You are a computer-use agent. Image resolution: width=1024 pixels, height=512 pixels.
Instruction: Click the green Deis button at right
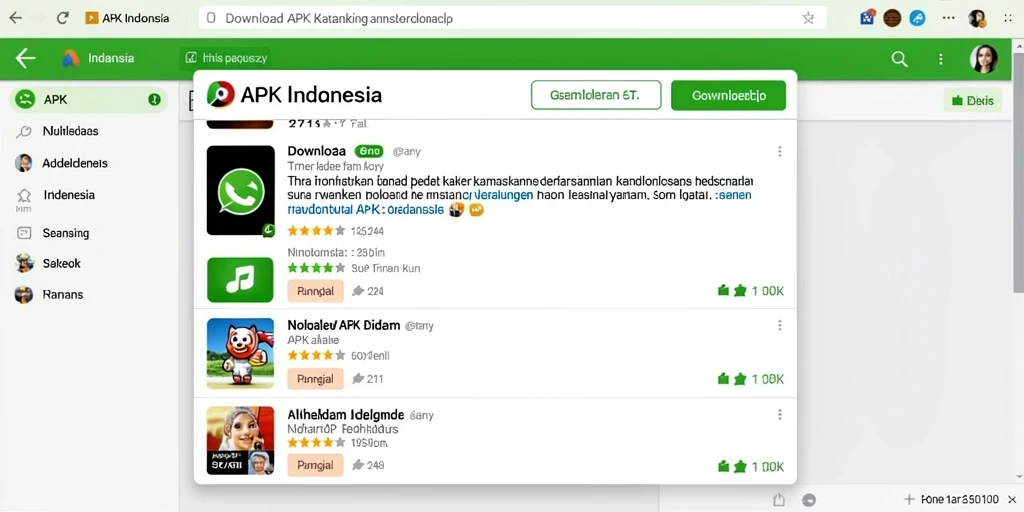tap(972, 101)
